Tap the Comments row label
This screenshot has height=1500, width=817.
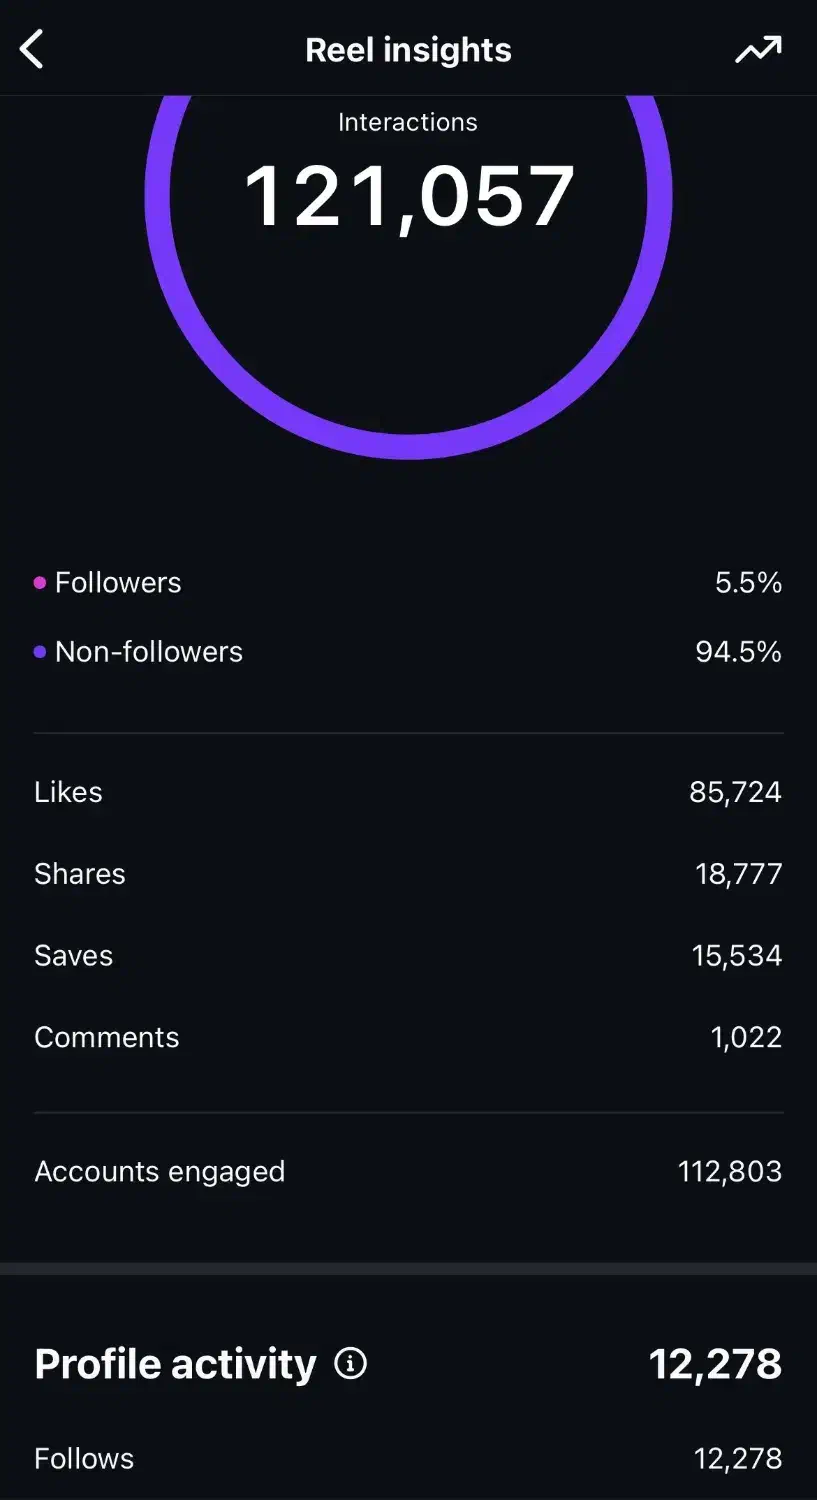coord(107,1038)
